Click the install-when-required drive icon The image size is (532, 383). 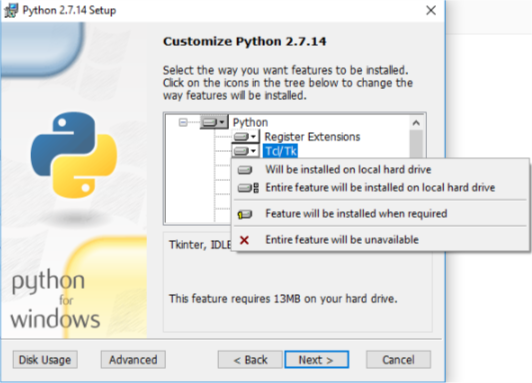[x=245, y=214]
